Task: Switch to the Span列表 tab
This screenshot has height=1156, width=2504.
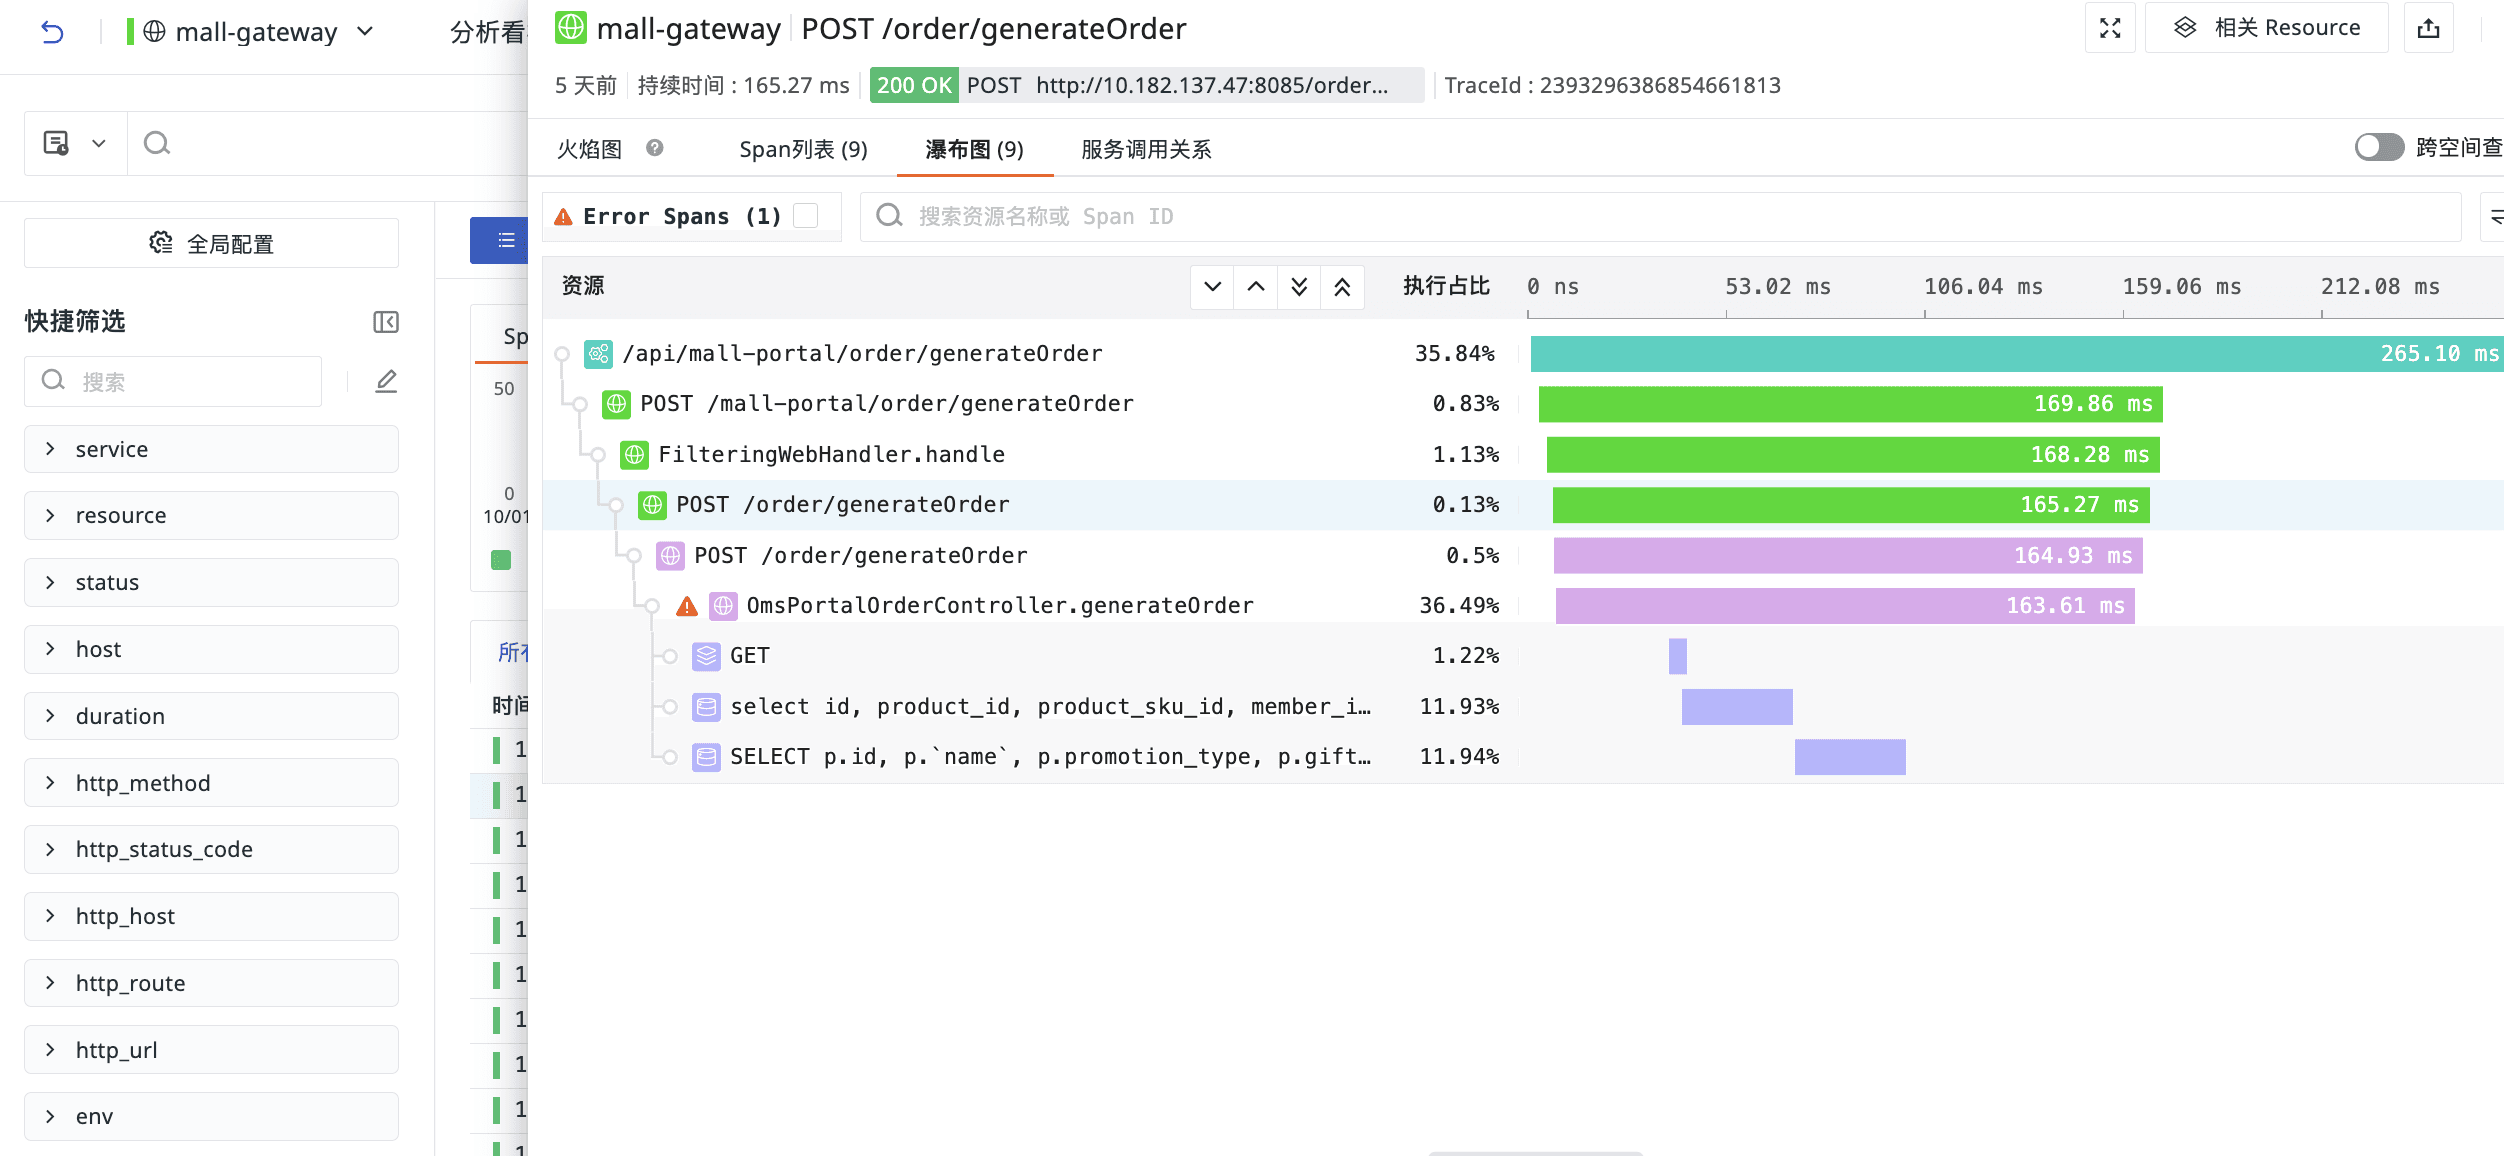Action: click(803, 149)
